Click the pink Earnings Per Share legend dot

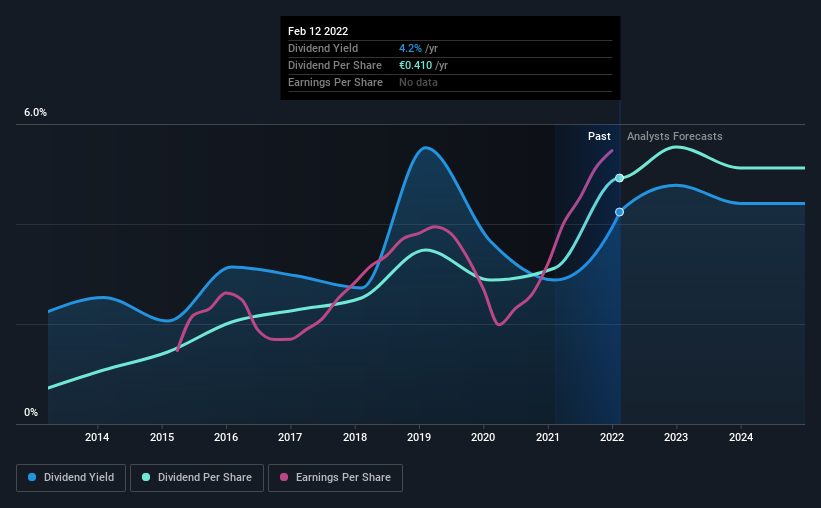tap(284, 477)
